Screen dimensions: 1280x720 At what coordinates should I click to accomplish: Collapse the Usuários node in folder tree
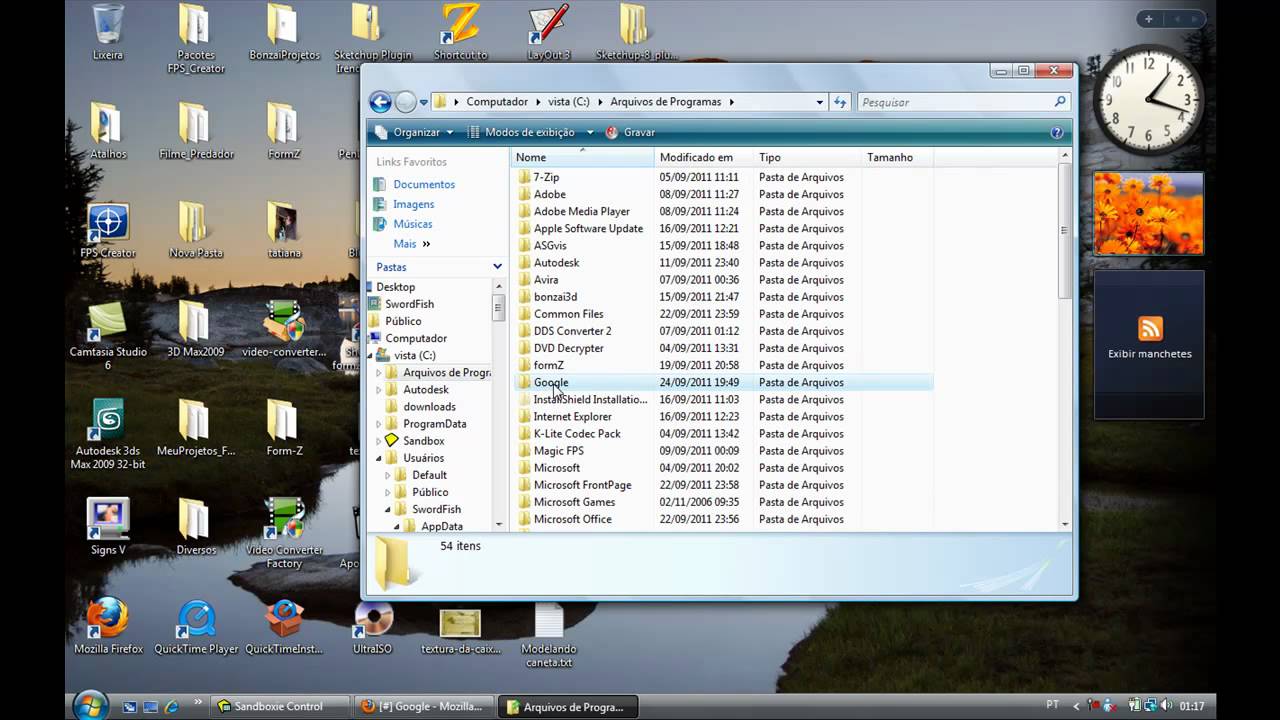380,458
